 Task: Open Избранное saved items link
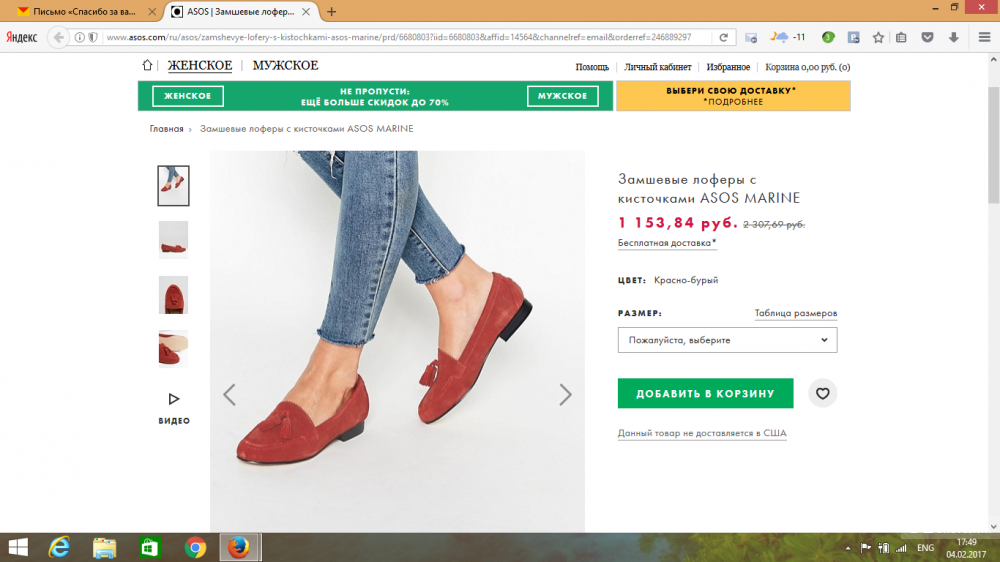point(728,67)
